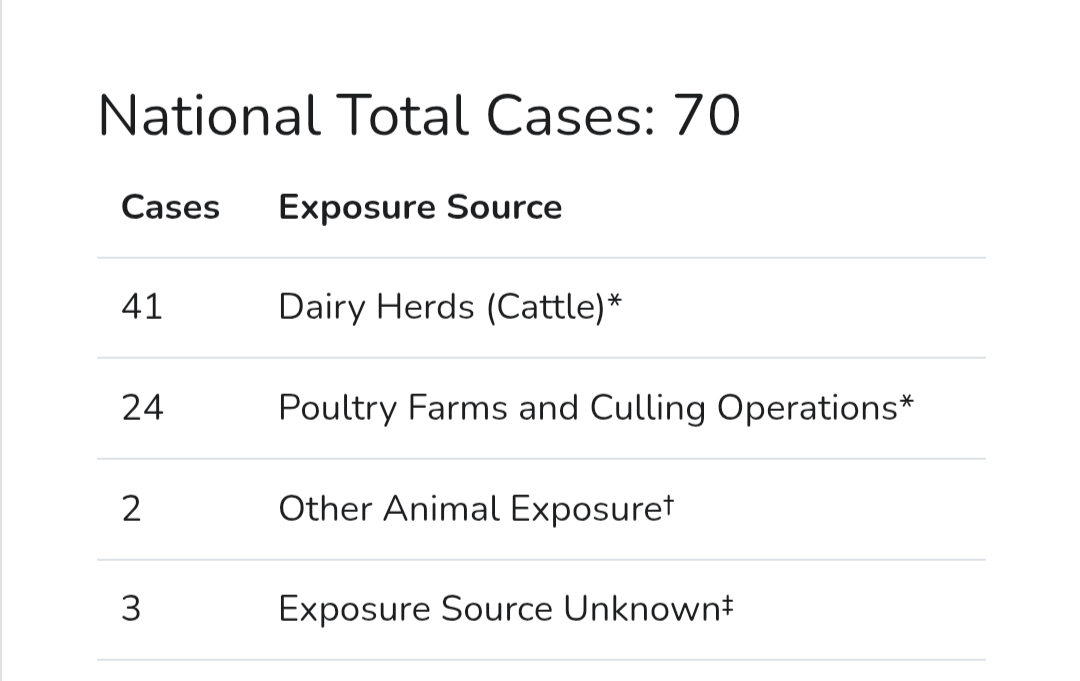The width and height of the screenshot is (1080, 681).
Task: Click the word Cattle in parentheses
Action: (x=545, y=307)
